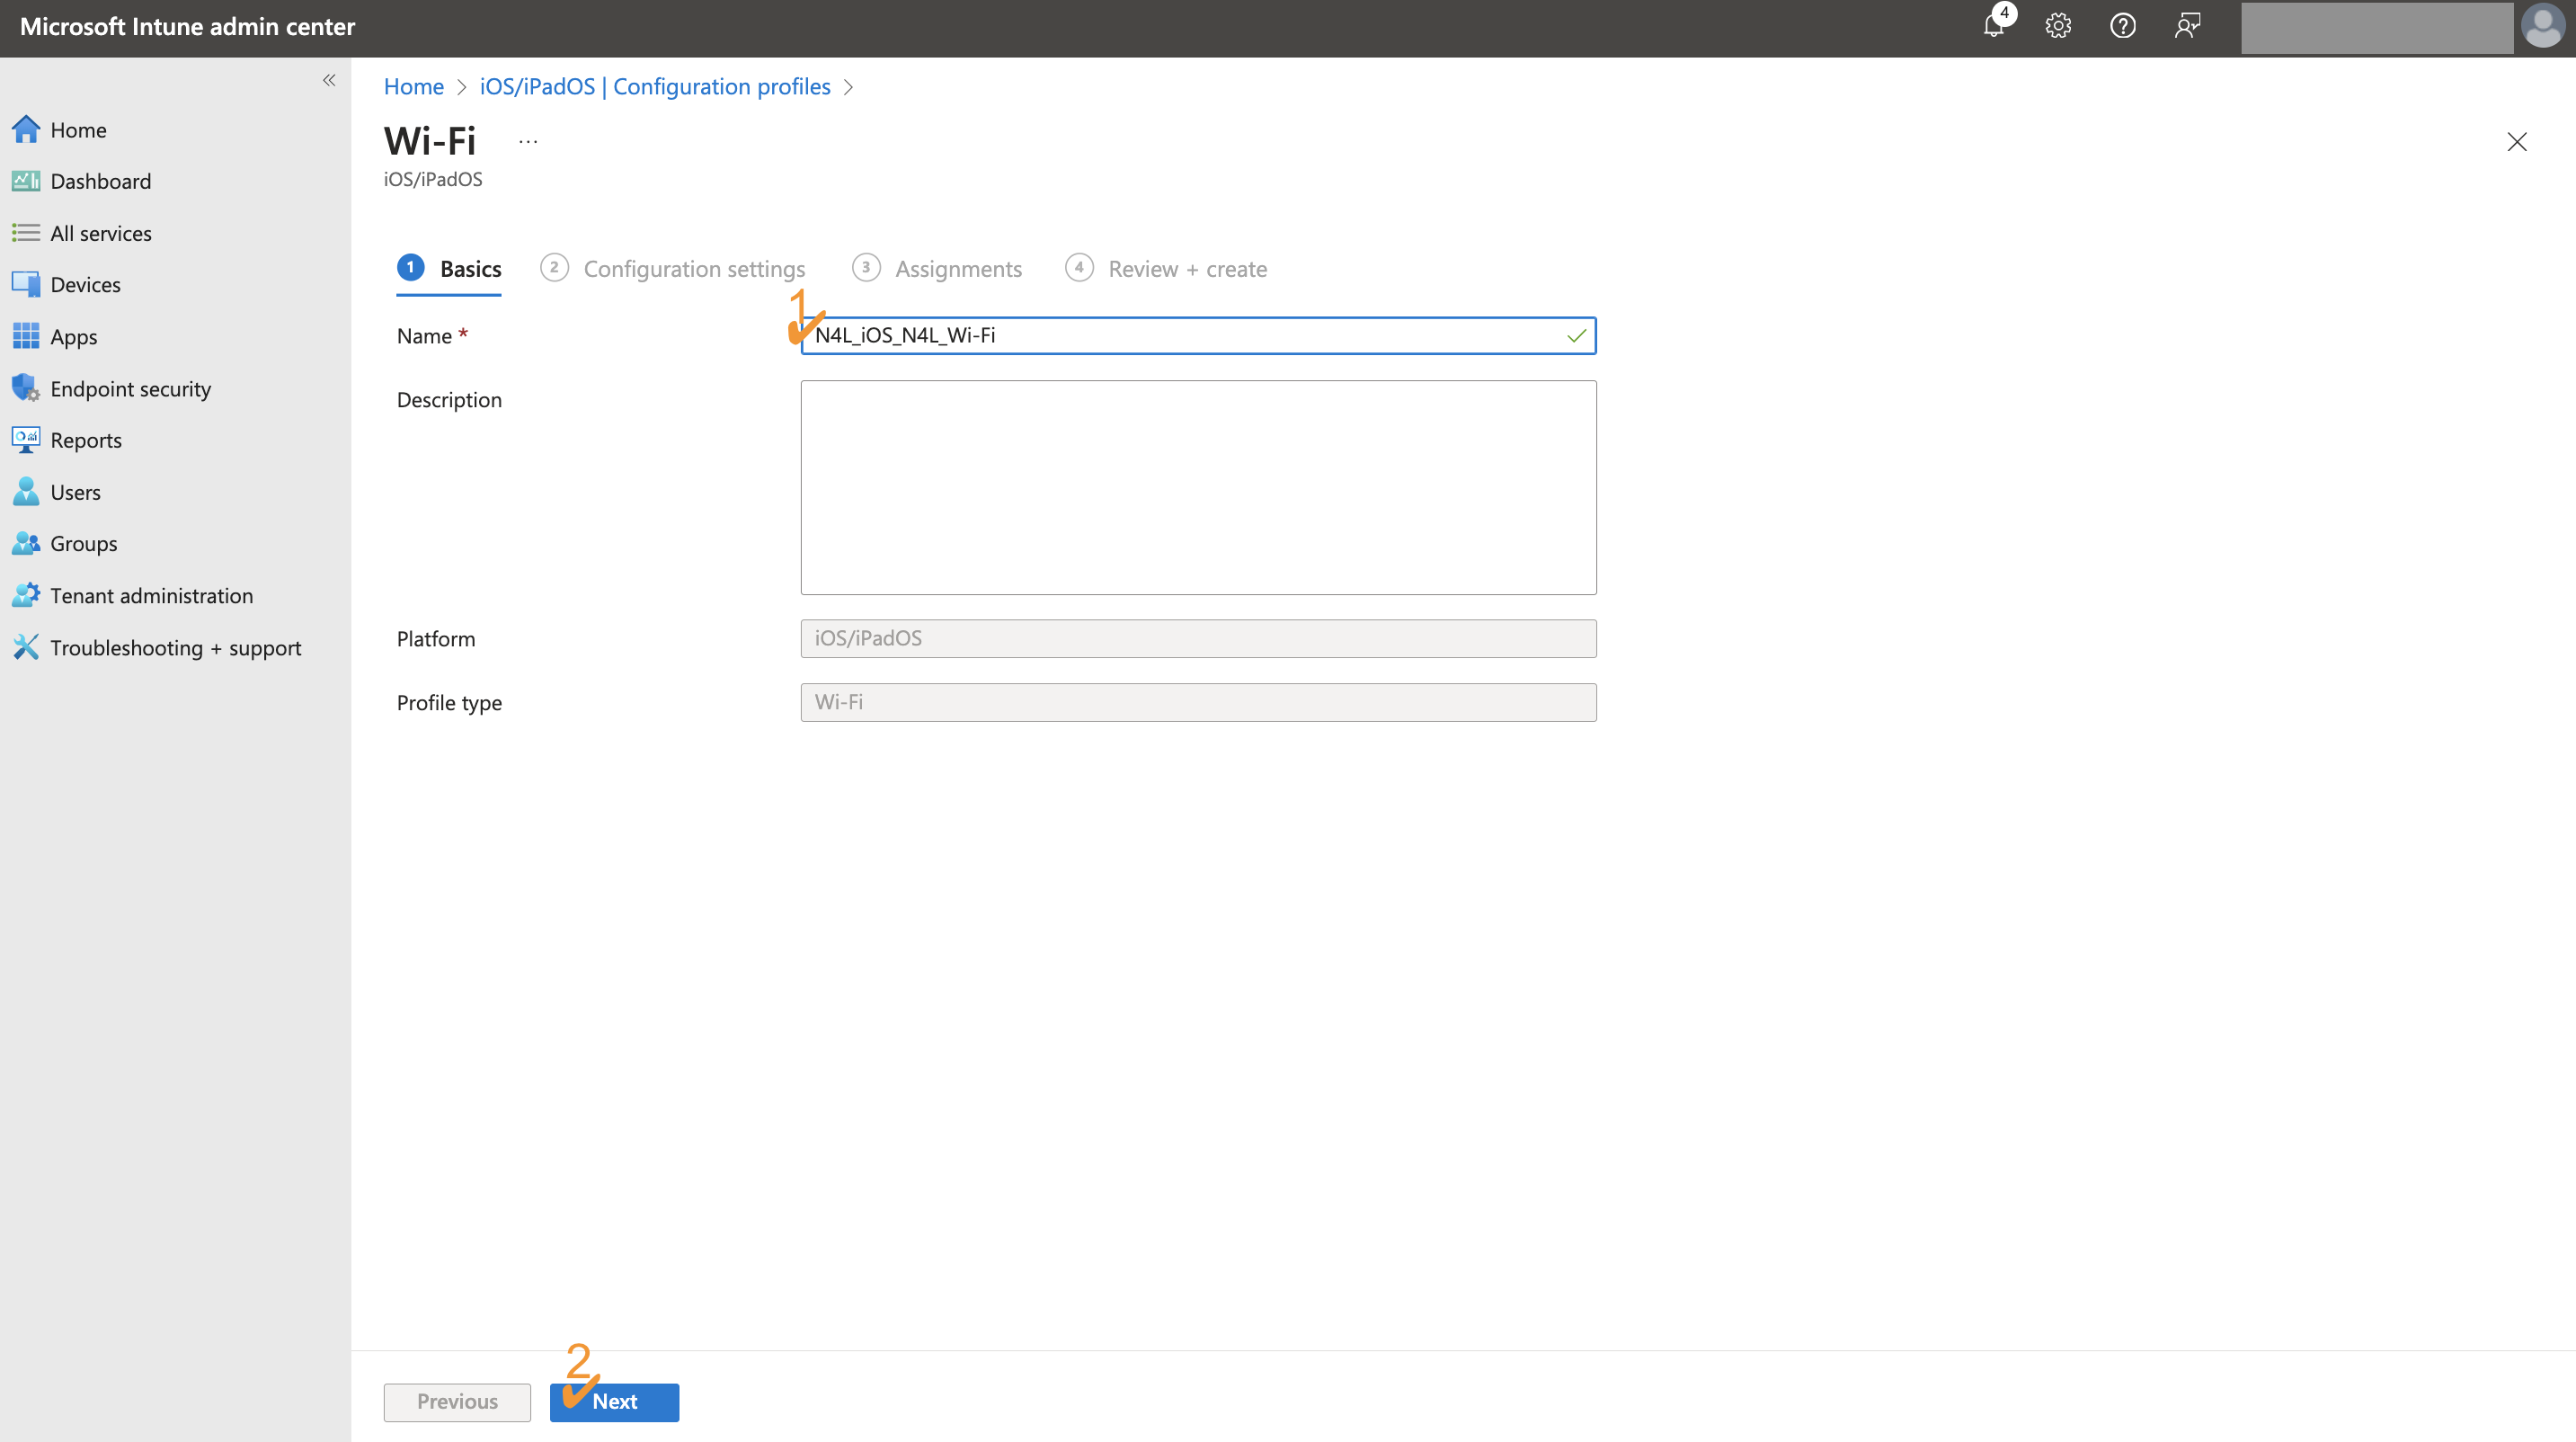Image resolution: width=2576 pixels, height=1442 pixels.
Task: Open the Assignments step
Action: pyautogui.click(x=957, y=268)
